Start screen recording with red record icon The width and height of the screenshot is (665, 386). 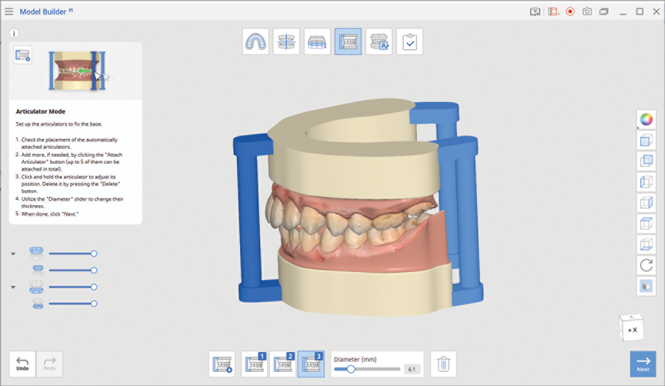pos(570,11)
